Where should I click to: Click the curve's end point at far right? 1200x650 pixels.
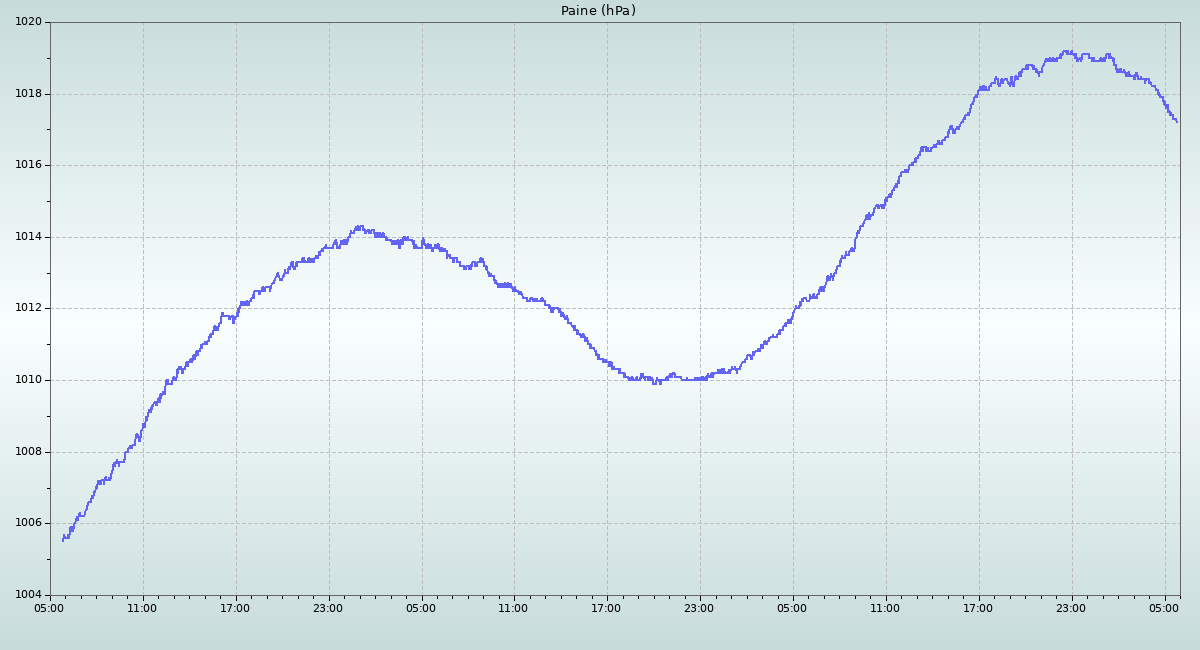[1177, 122]
